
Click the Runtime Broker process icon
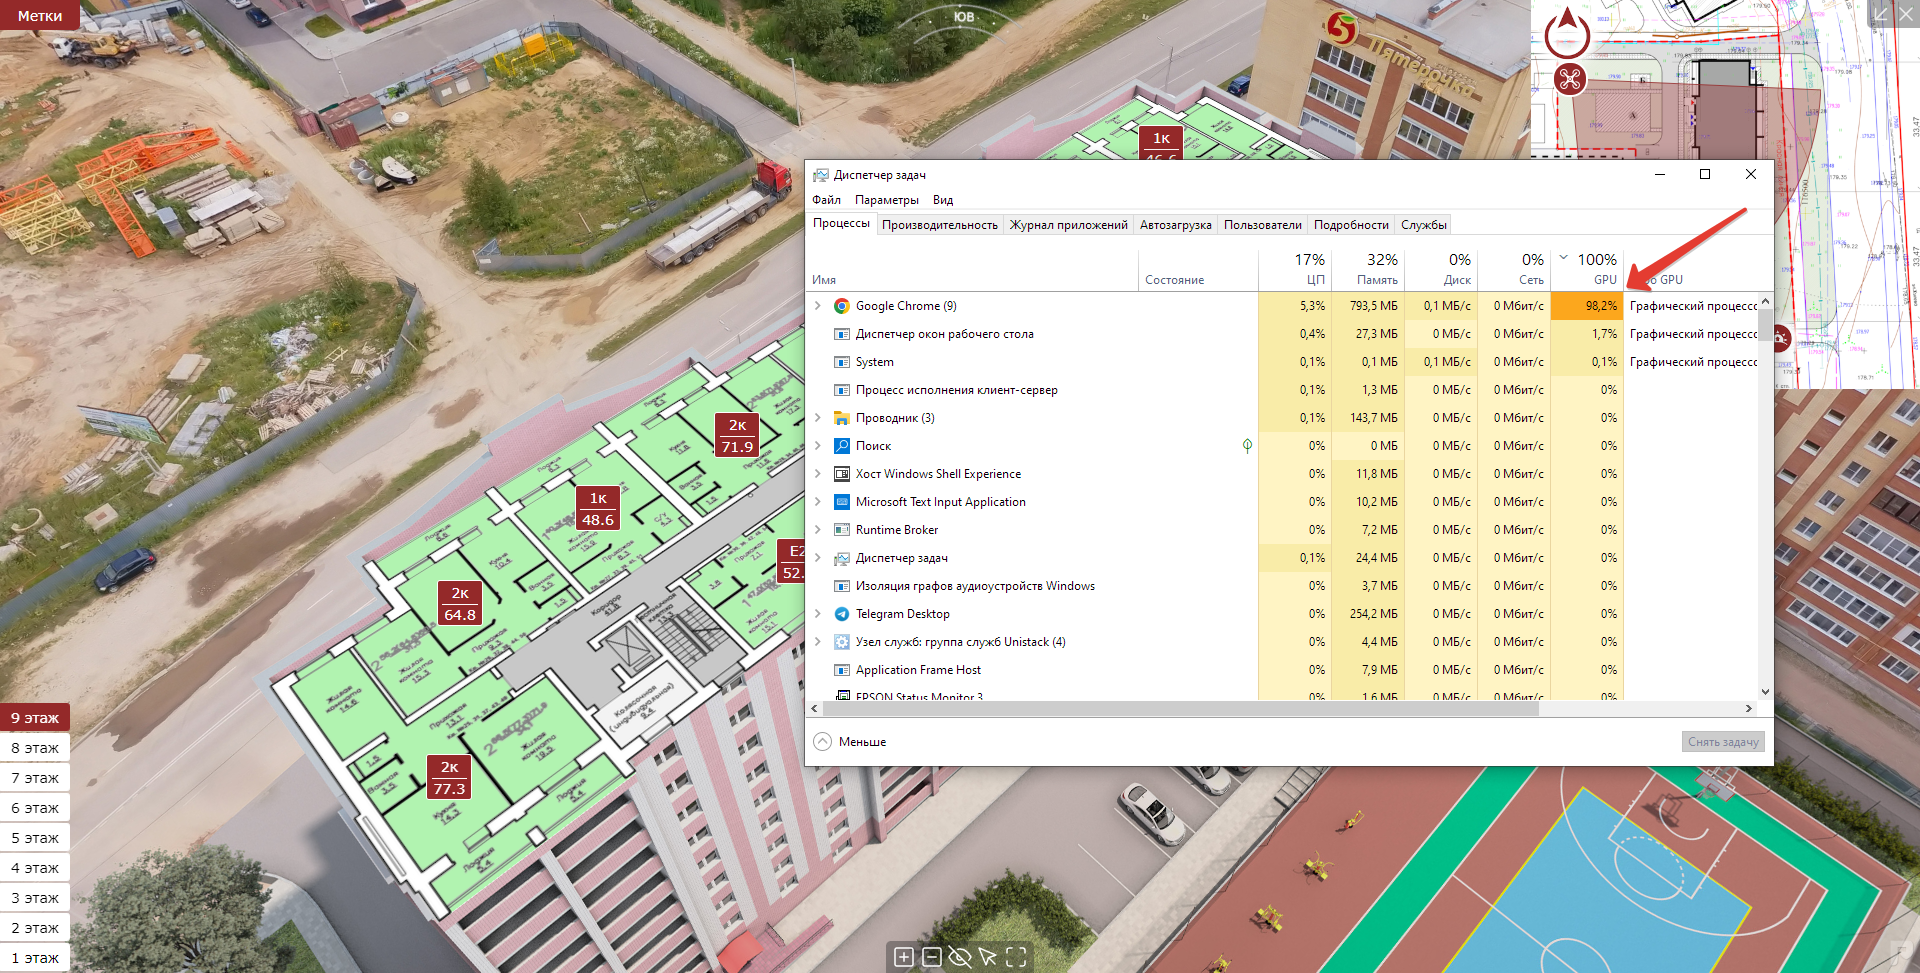tap(842, 530)
